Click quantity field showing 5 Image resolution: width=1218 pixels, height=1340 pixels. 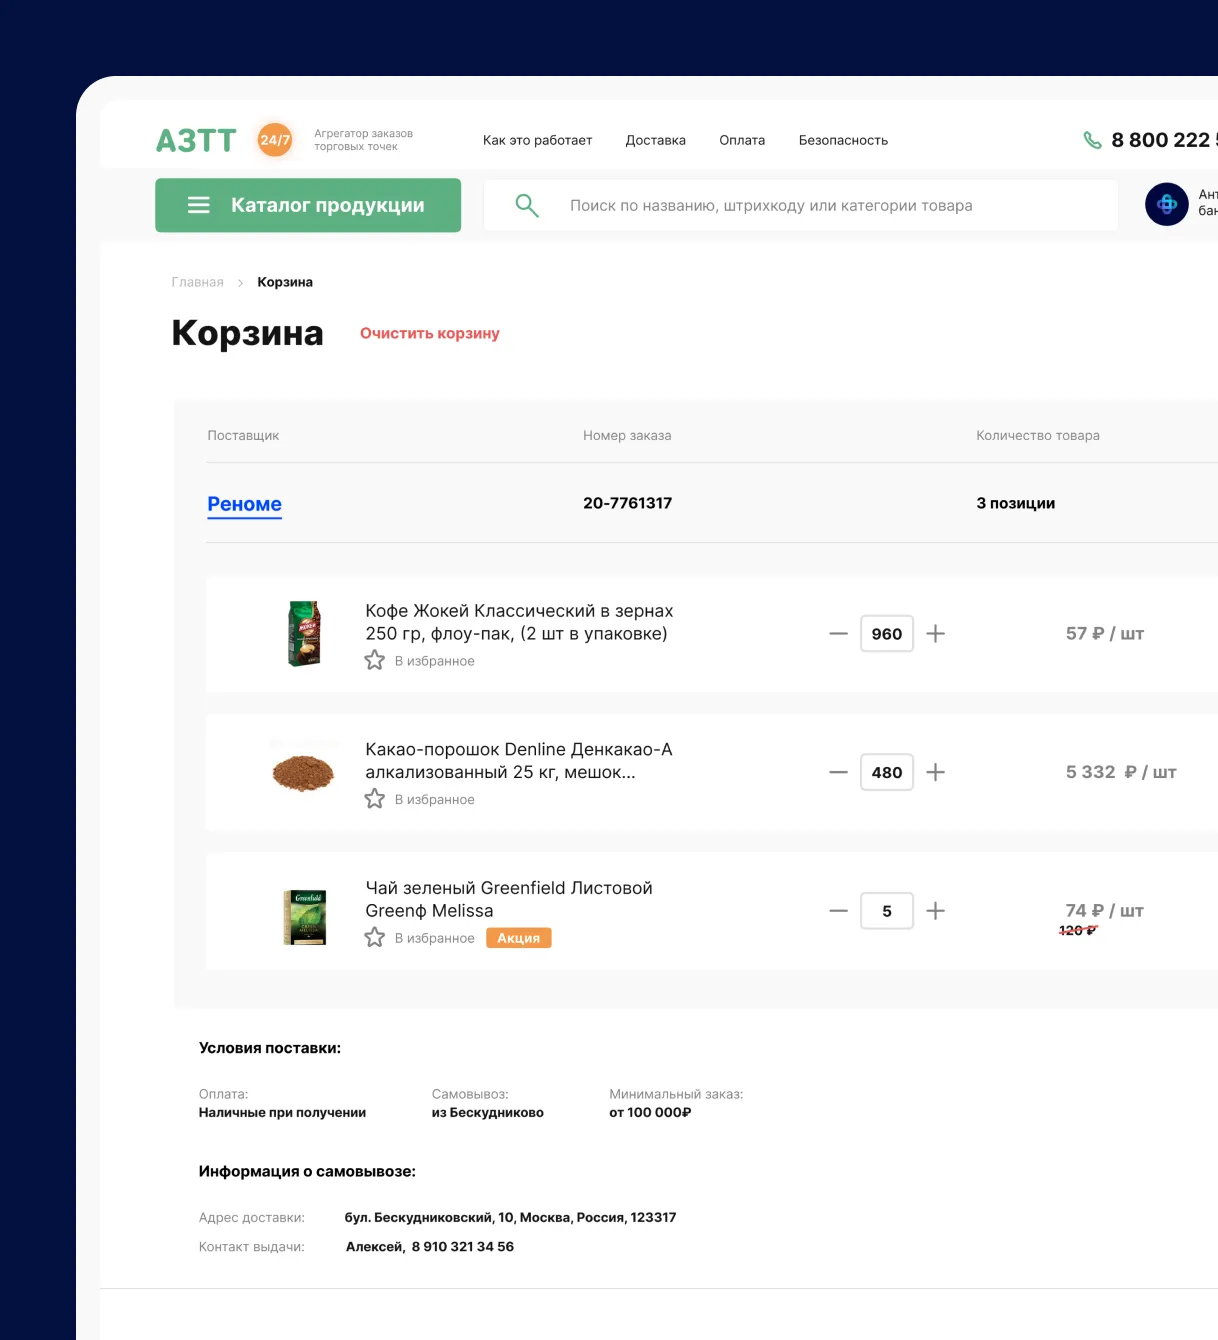point(887,911)
